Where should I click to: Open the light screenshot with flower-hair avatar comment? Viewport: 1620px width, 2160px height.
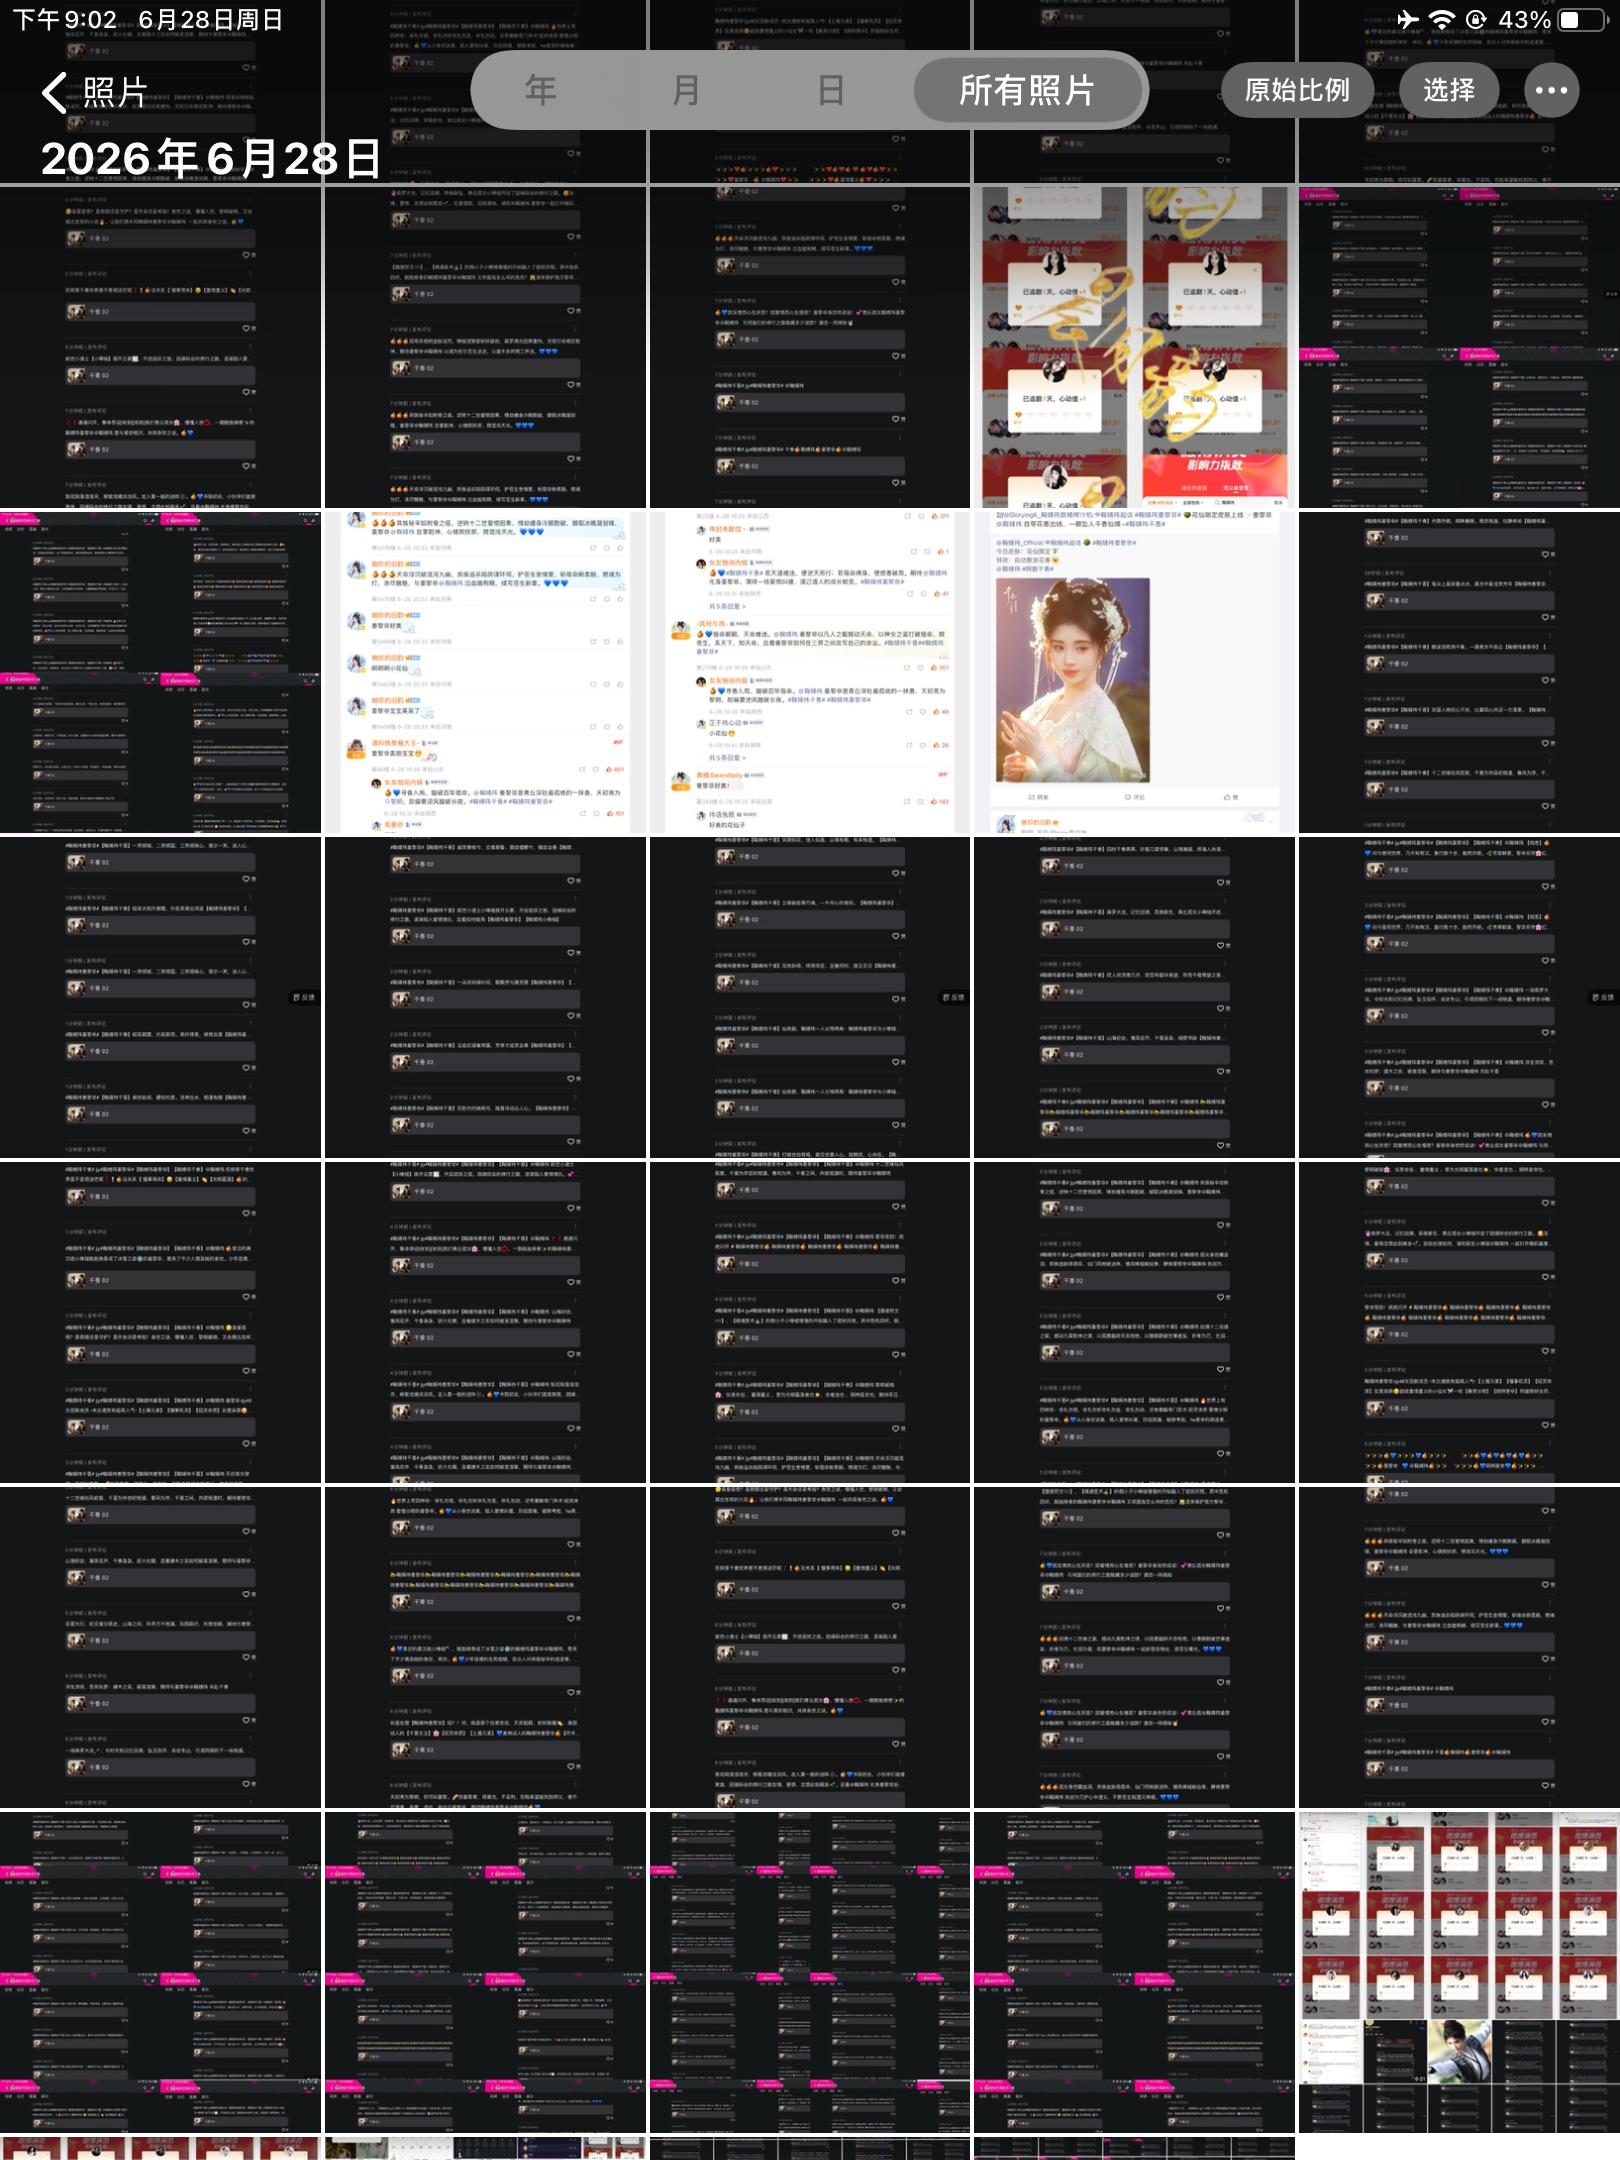(810, 673)
